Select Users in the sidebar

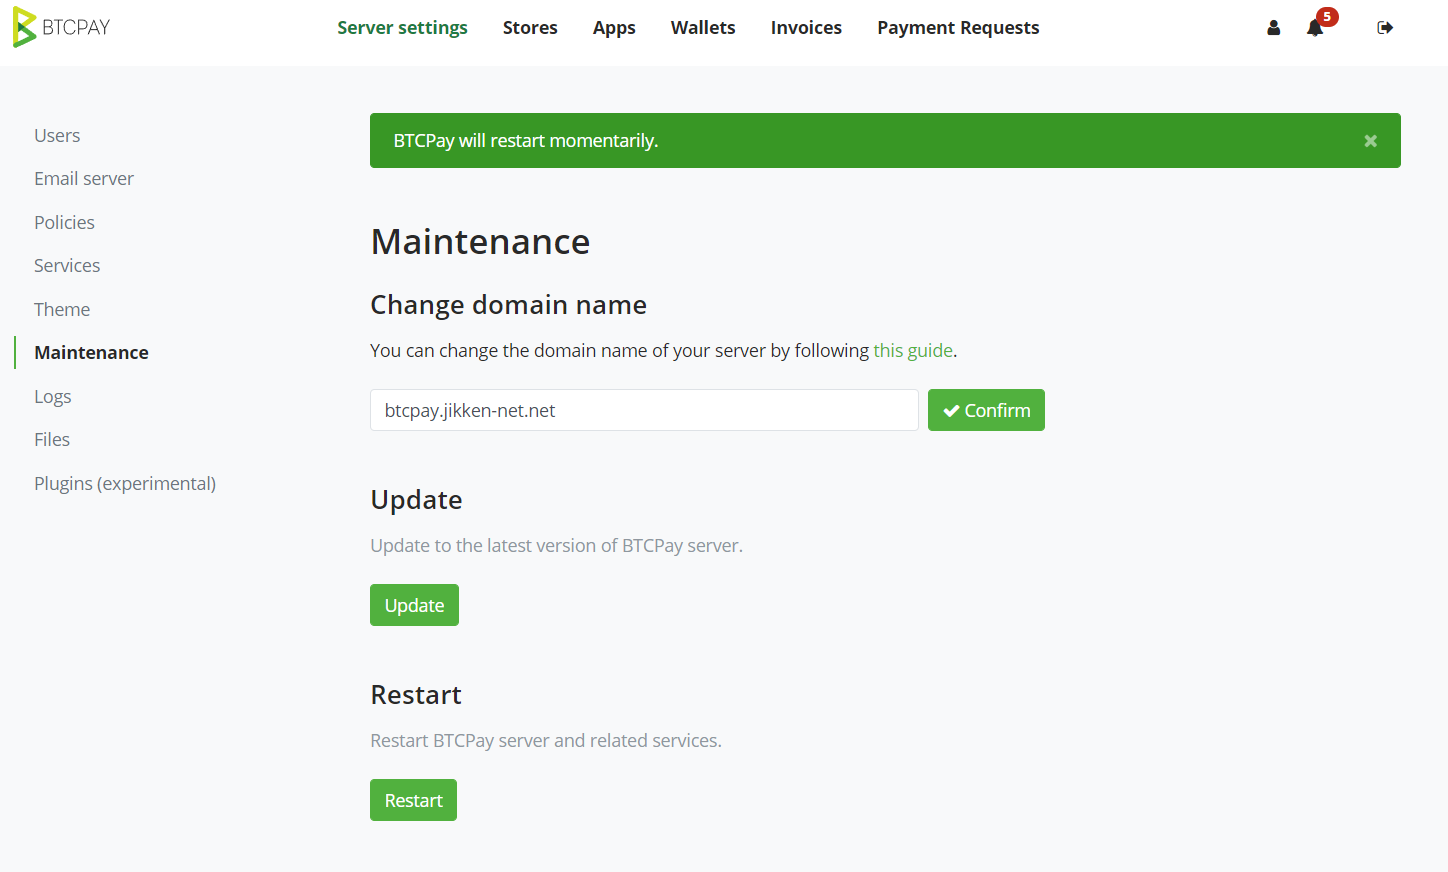click(x=57, y=136)
